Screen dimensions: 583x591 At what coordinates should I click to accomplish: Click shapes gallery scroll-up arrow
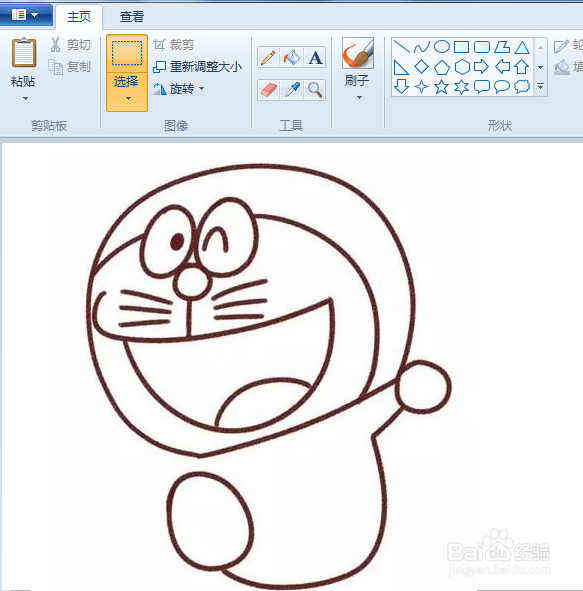coord(540,47)
